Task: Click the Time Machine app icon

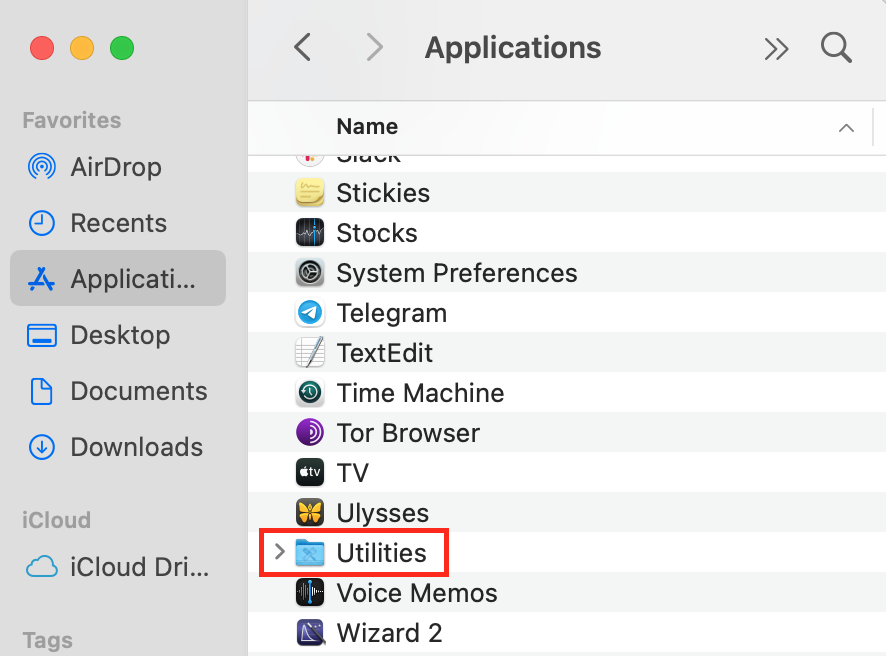Action: click(310, 393)
